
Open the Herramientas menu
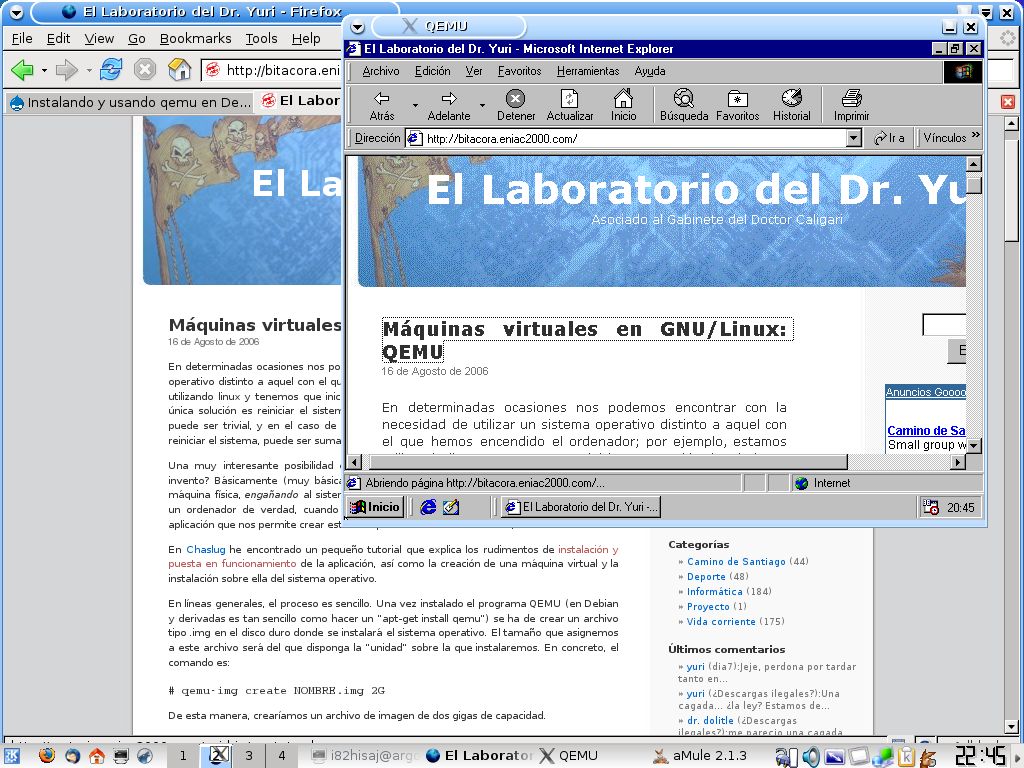coord(587,71)
